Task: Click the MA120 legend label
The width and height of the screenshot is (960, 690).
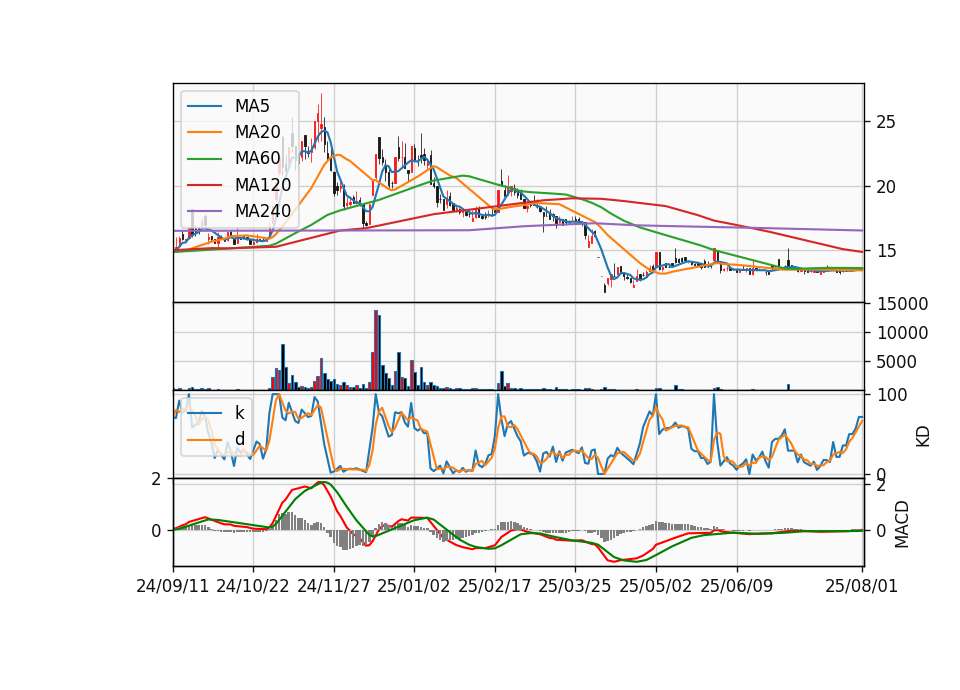Action: 263,185
